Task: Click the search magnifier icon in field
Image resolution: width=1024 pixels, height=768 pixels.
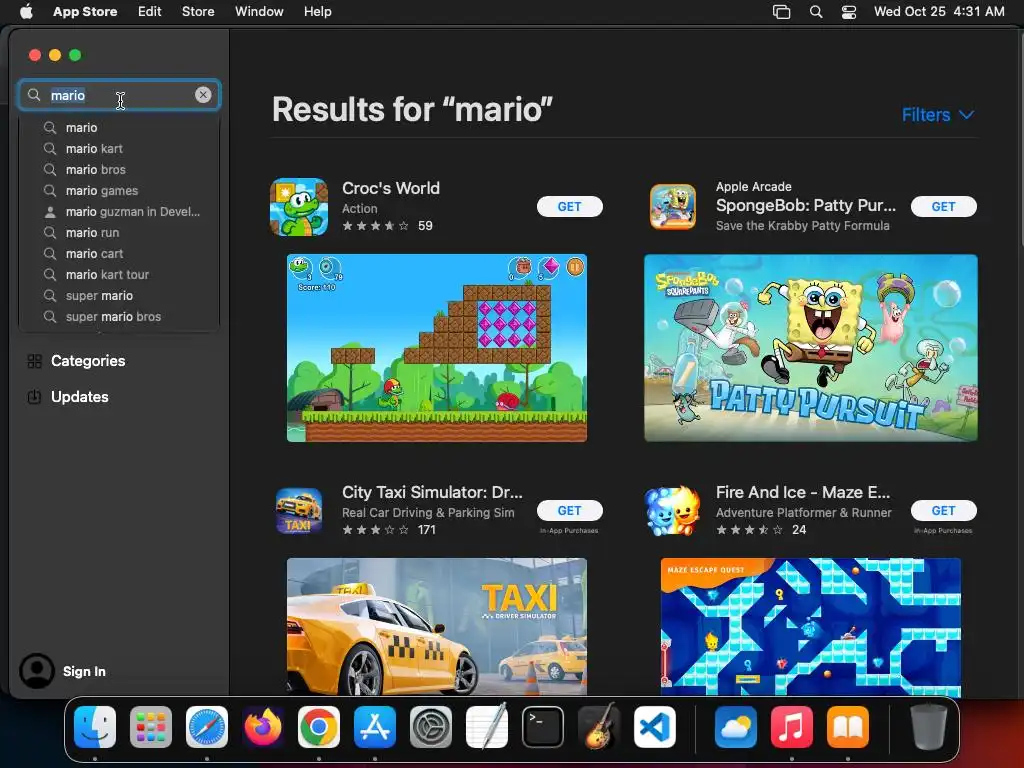Action: tap(34, 95)
